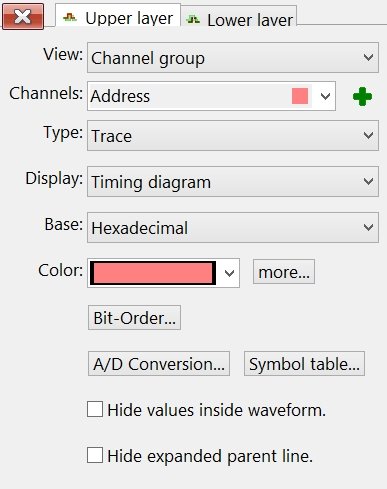Click the green plus add-channel icon
Image resolution: width=387 pixels, height=489 pixels.
tap(362, 97)
